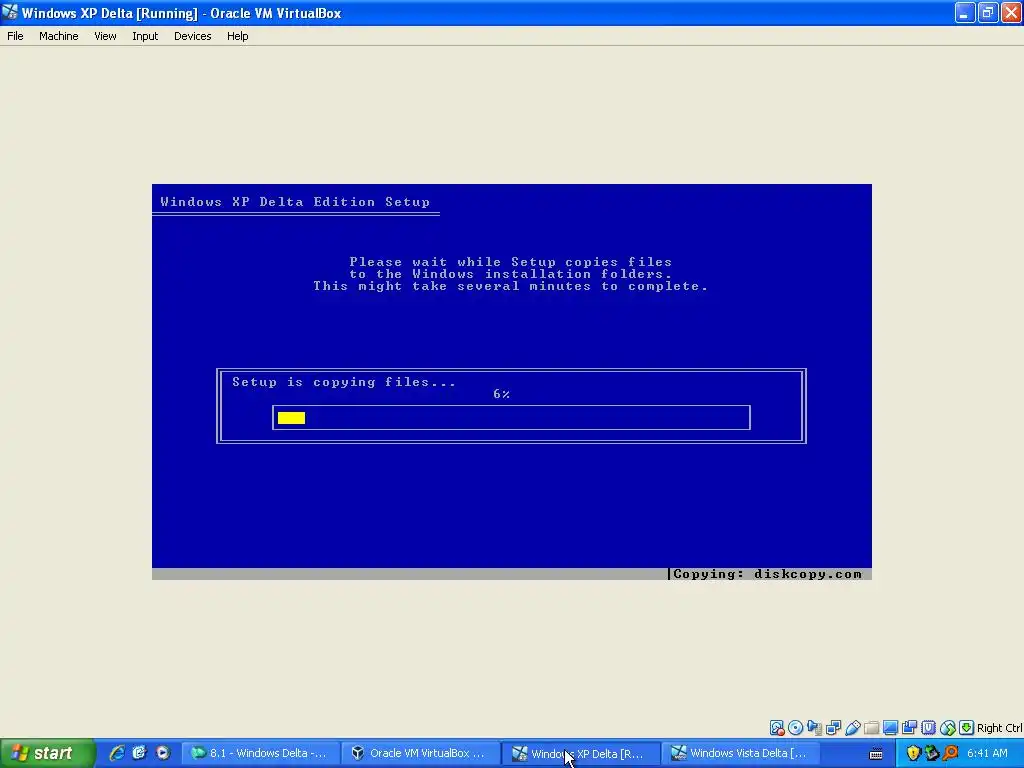Image resolution: width=1024 pixels, height=768 pixels.
Task: Close the VirtualBox VM window
Action: click(1011, 12)
